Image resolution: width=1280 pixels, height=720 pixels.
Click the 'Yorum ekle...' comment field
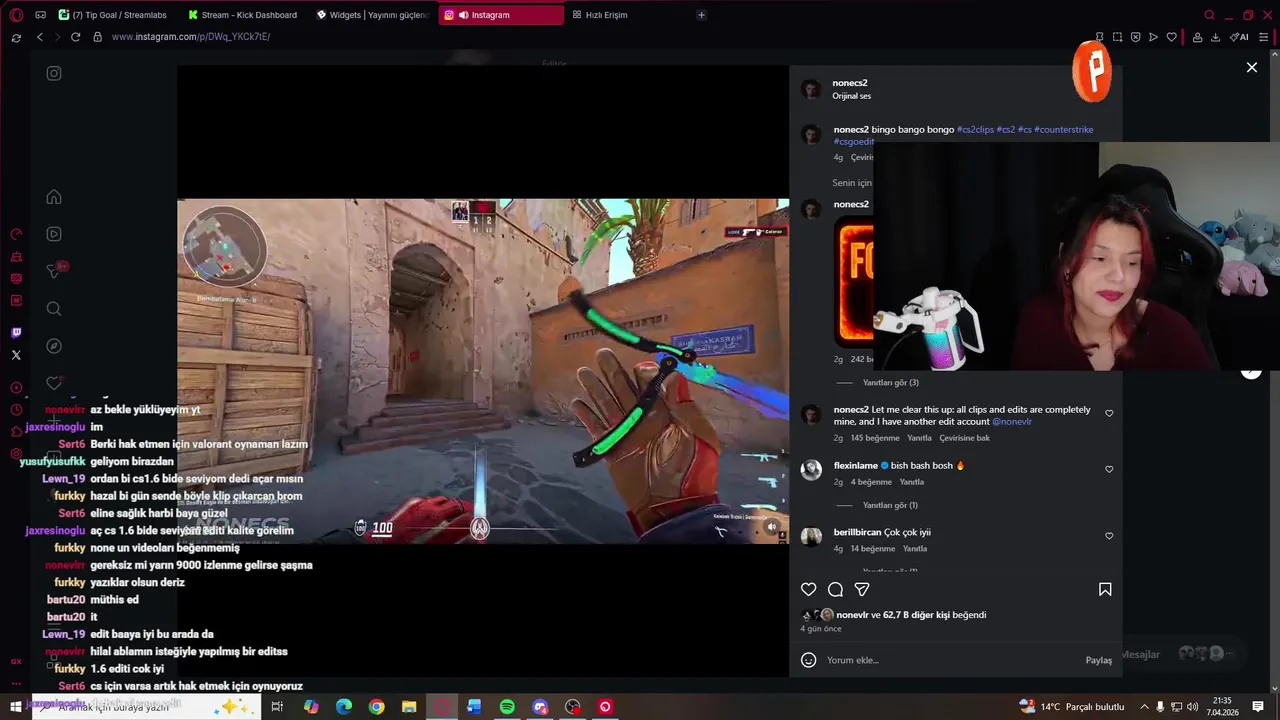950,660
